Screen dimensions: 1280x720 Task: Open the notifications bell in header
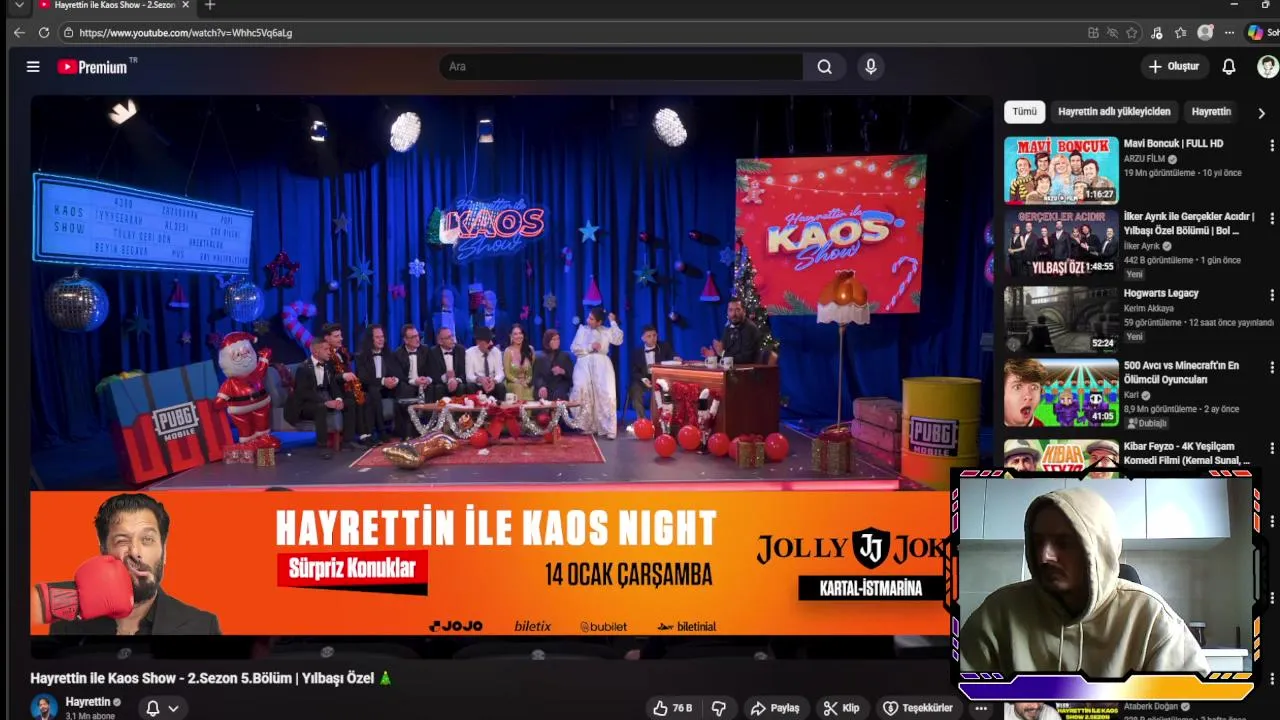(1229, 67)
